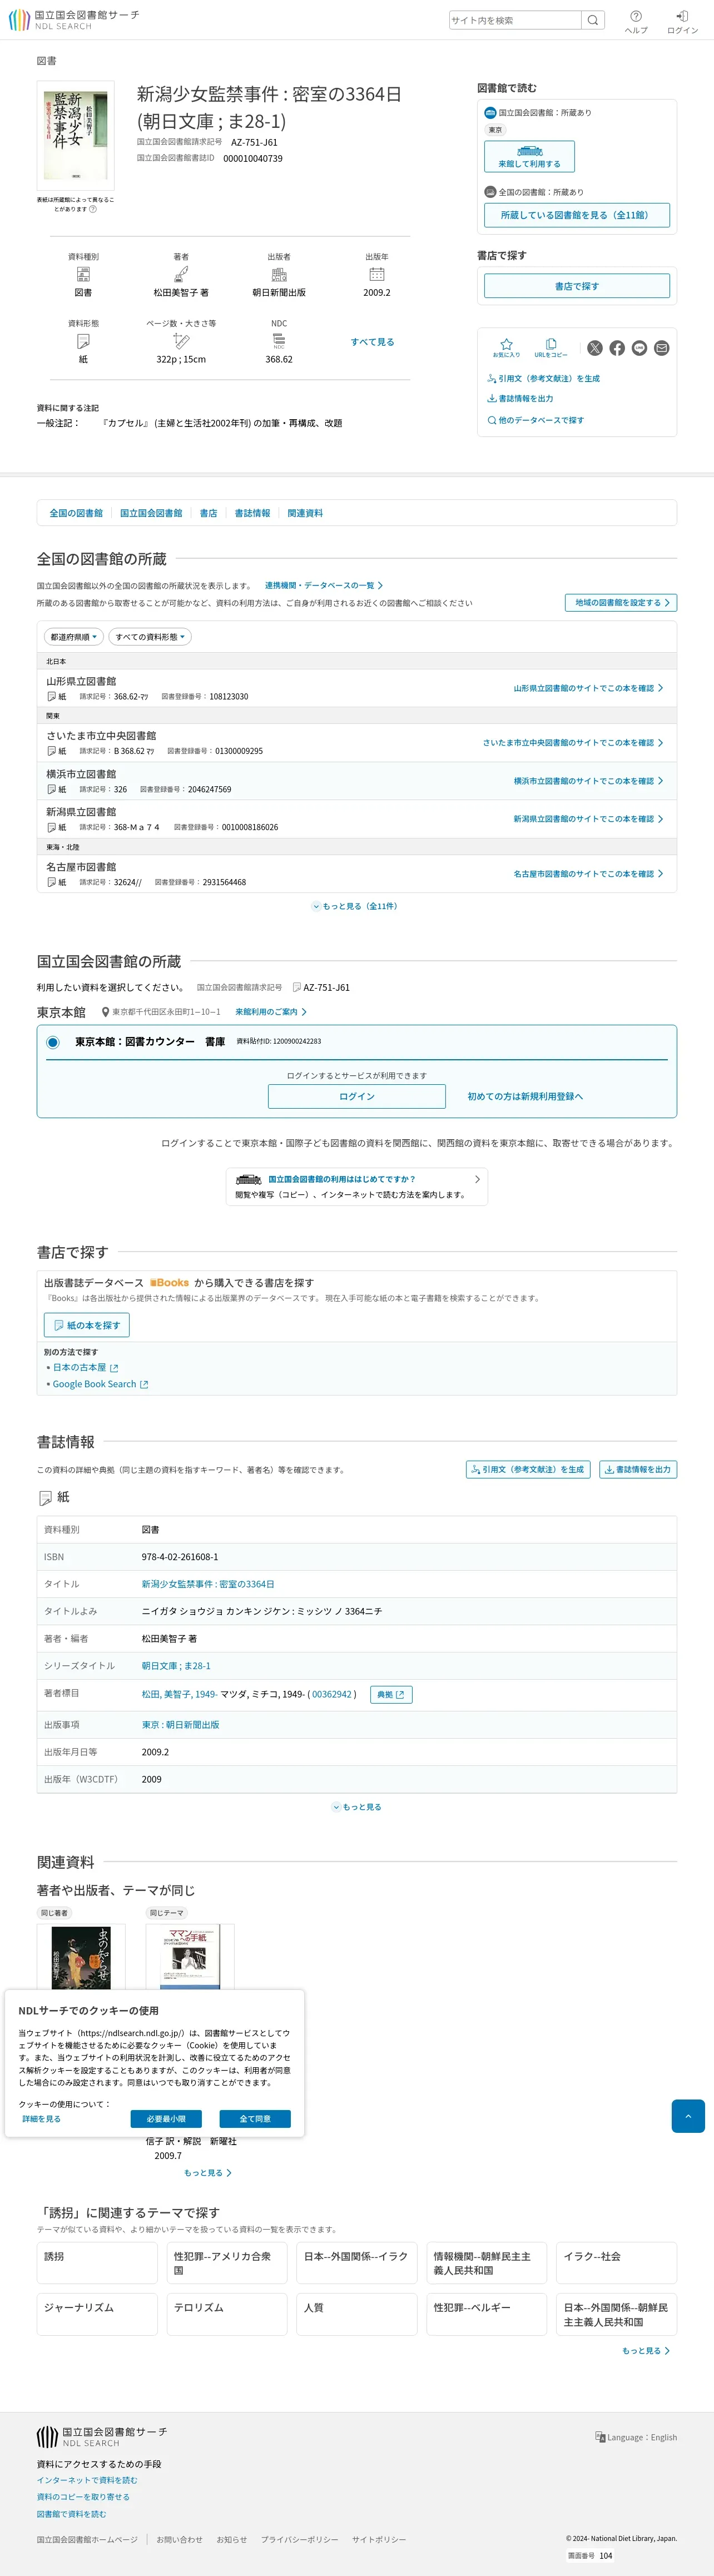The width and height of the screenshot is (714, 2576).
Task: Click the 来館して利用する building button
Action: (x=529, y=156)
